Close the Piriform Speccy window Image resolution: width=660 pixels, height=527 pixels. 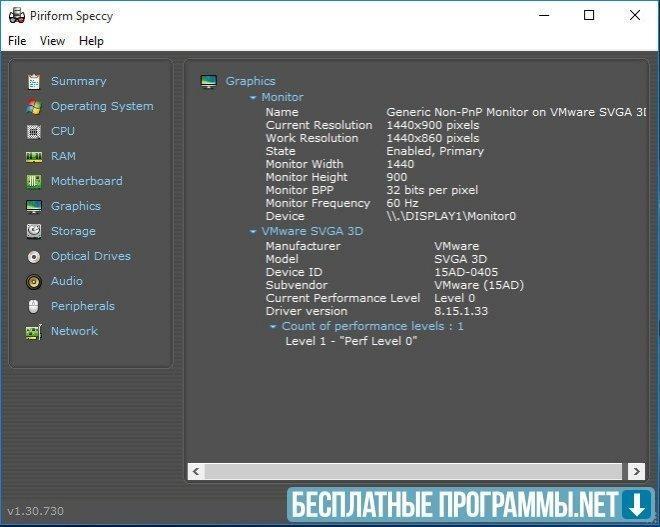click(635, 16)
